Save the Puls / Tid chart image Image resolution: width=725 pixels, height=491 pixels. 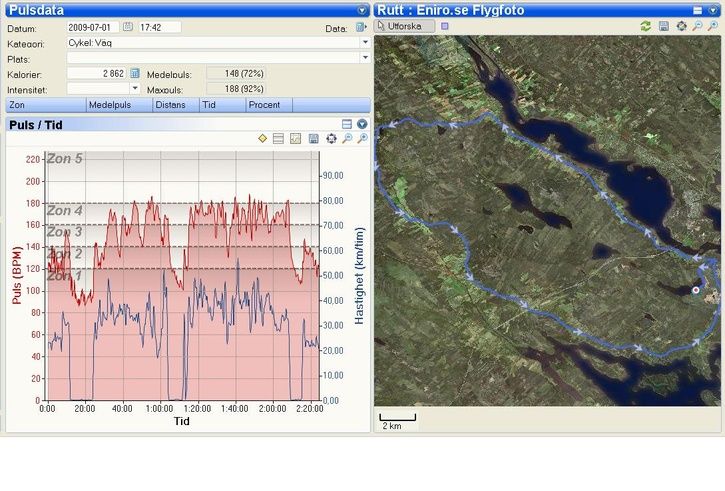314,138
